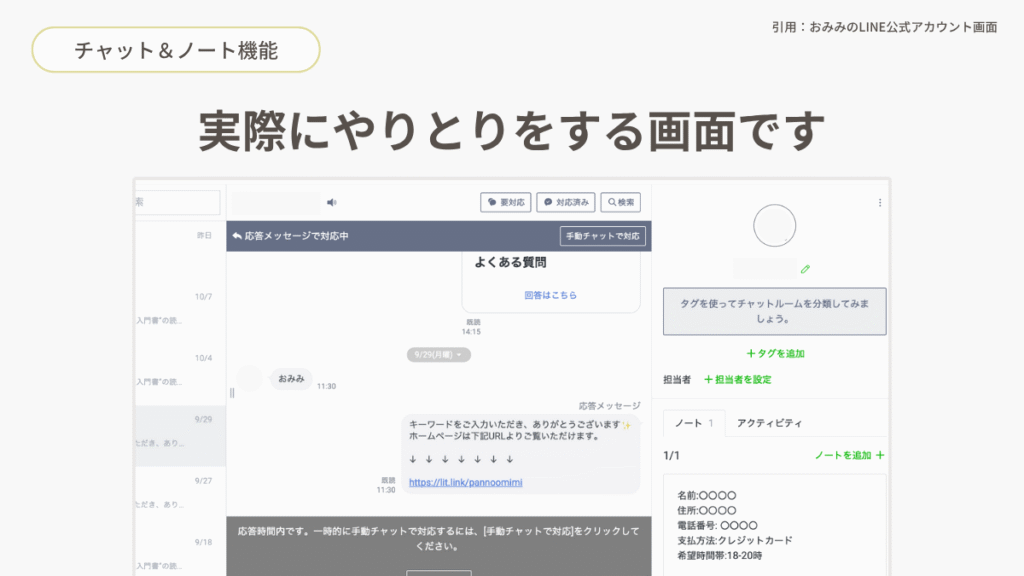Switch to manual chat with 手動チャットで対応
The width and height of the screenshot is (1024, 576).
[603, 236]
